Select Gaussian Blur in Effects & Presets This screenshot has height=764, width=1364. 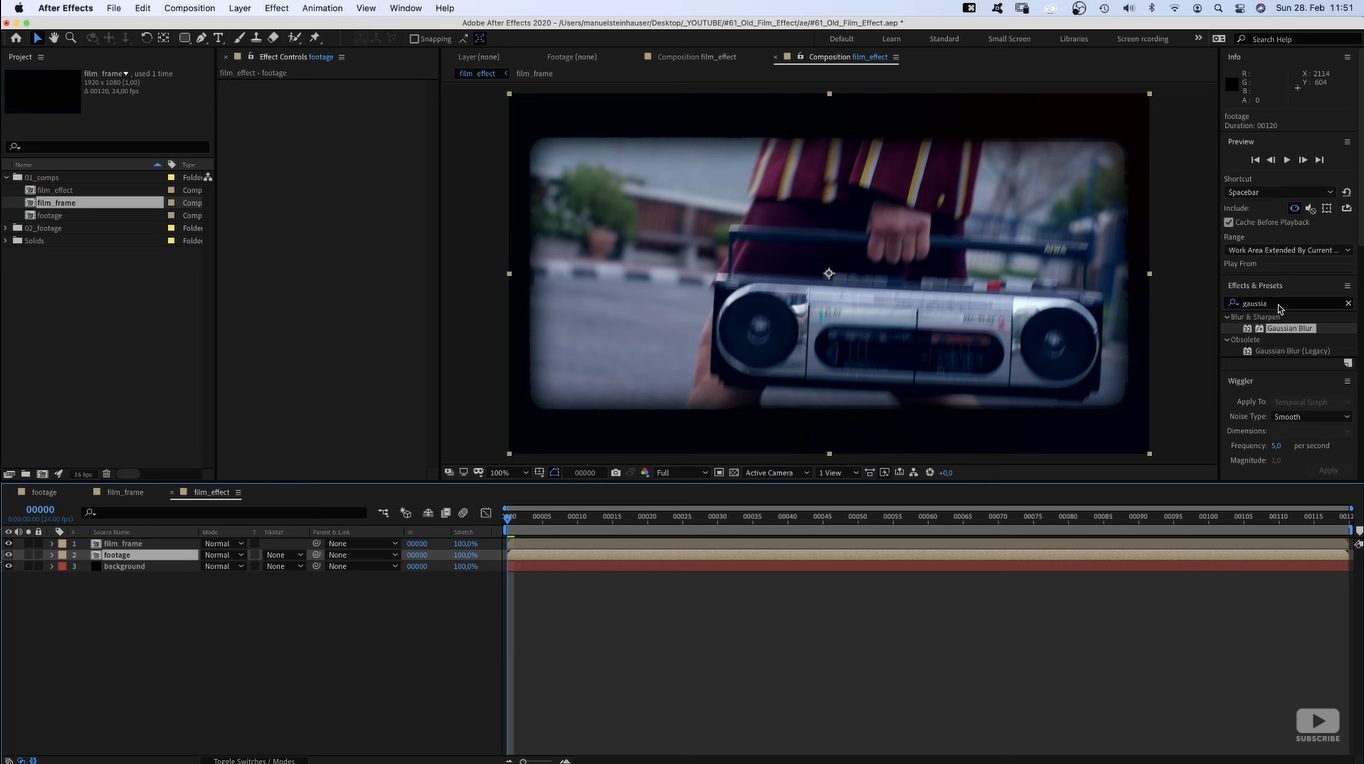tap(1290, 328)
